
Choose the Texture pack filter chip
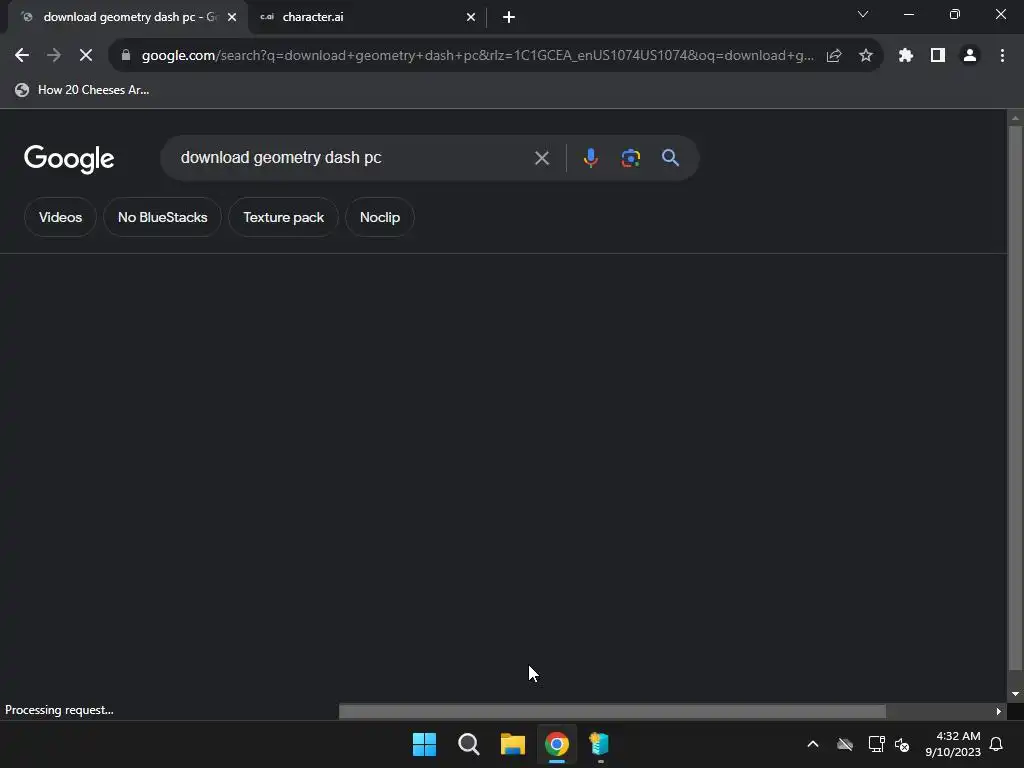pyautogui.click(x=283, y=217)
